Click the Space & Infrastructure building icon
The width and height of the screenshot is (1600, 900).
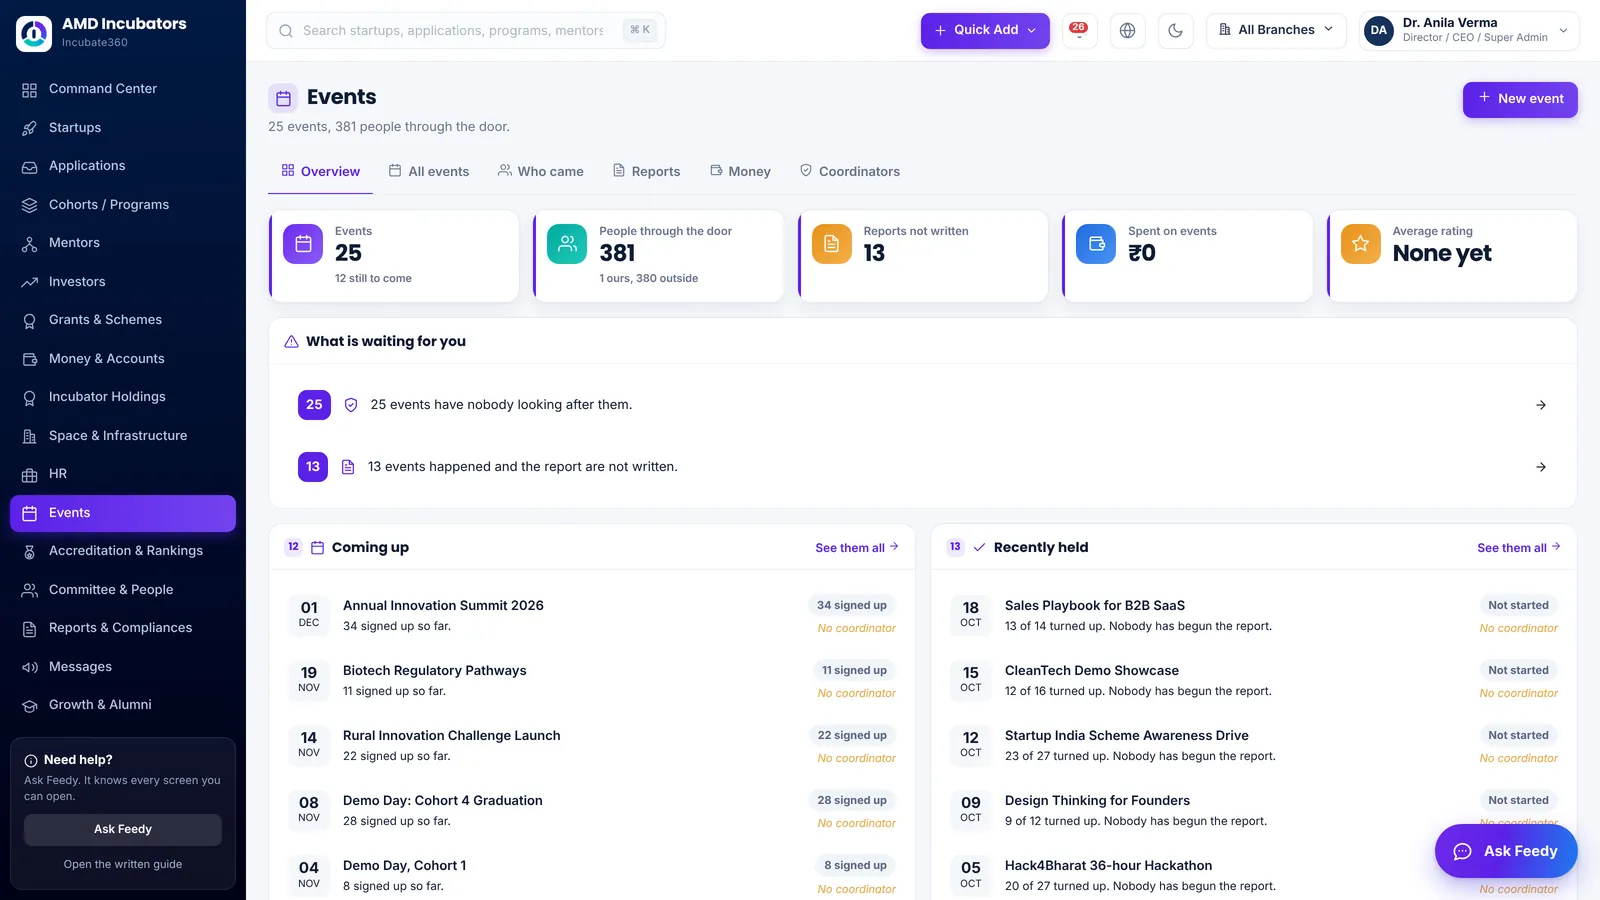(x=30, y=436)
